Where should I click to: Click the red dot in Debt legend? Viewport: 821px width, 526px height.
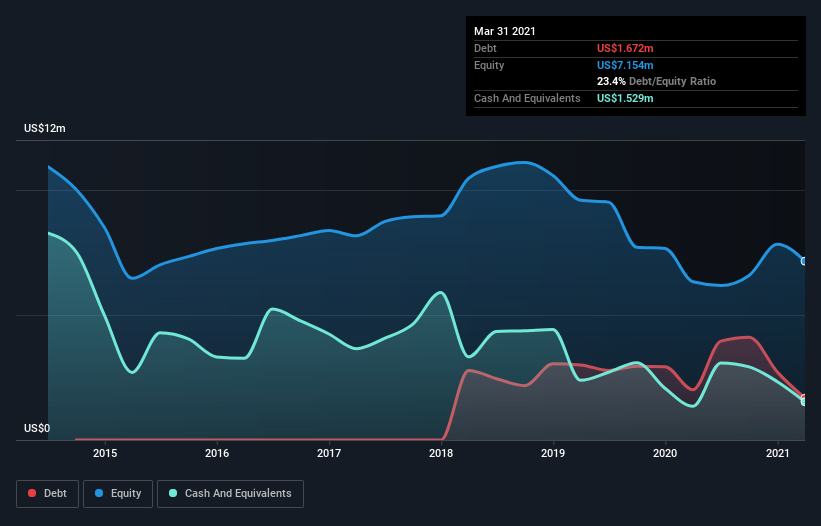(x=33, y=494)
